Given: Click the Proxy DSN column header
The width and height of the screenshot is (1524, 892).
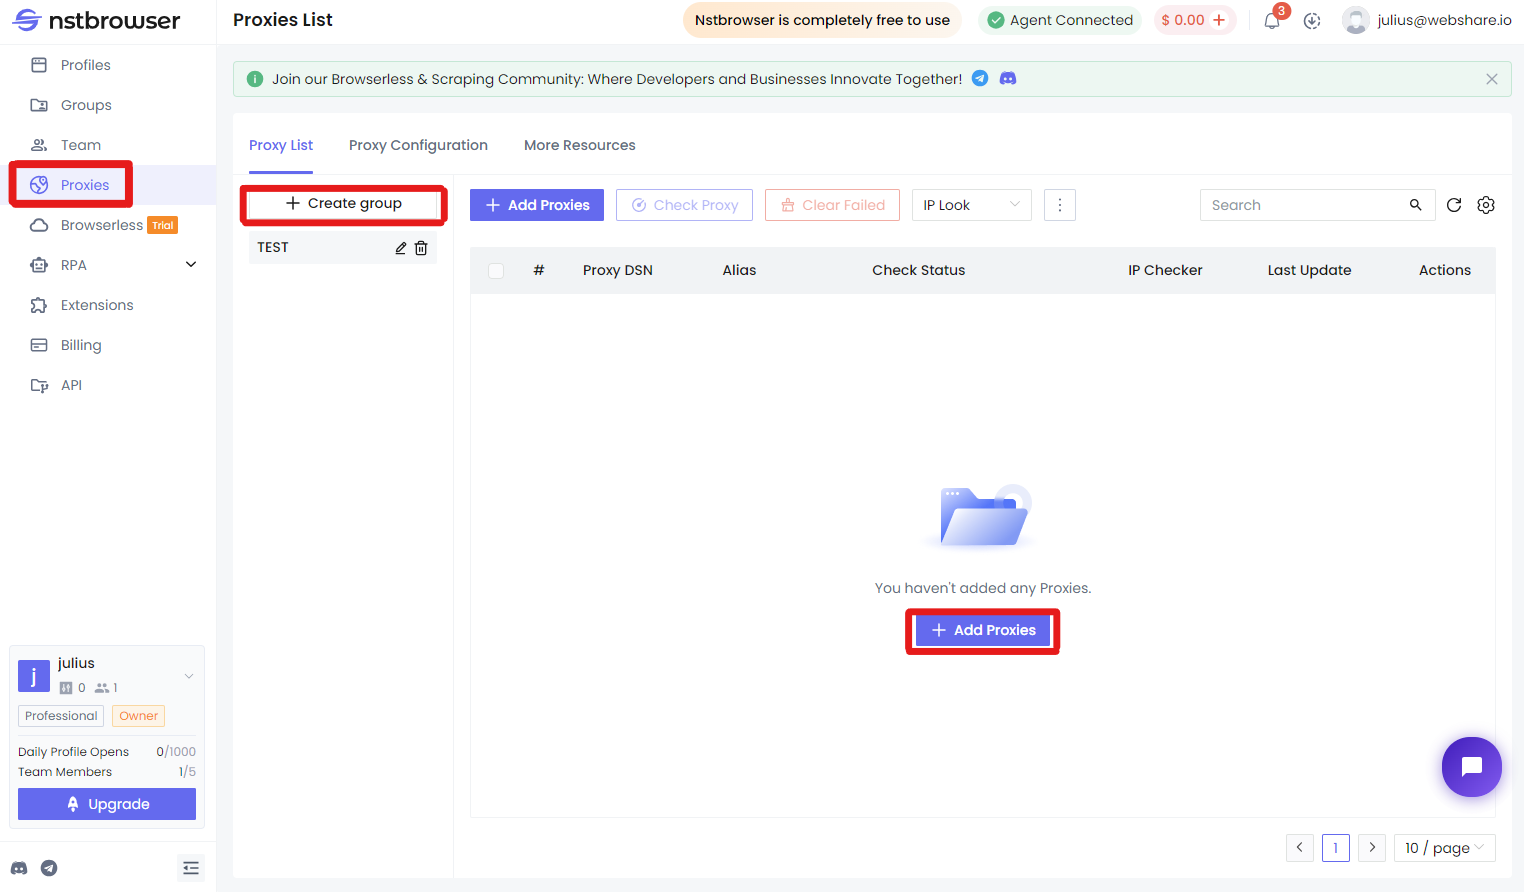Looking at the screenshot, I should pos(618,270).
